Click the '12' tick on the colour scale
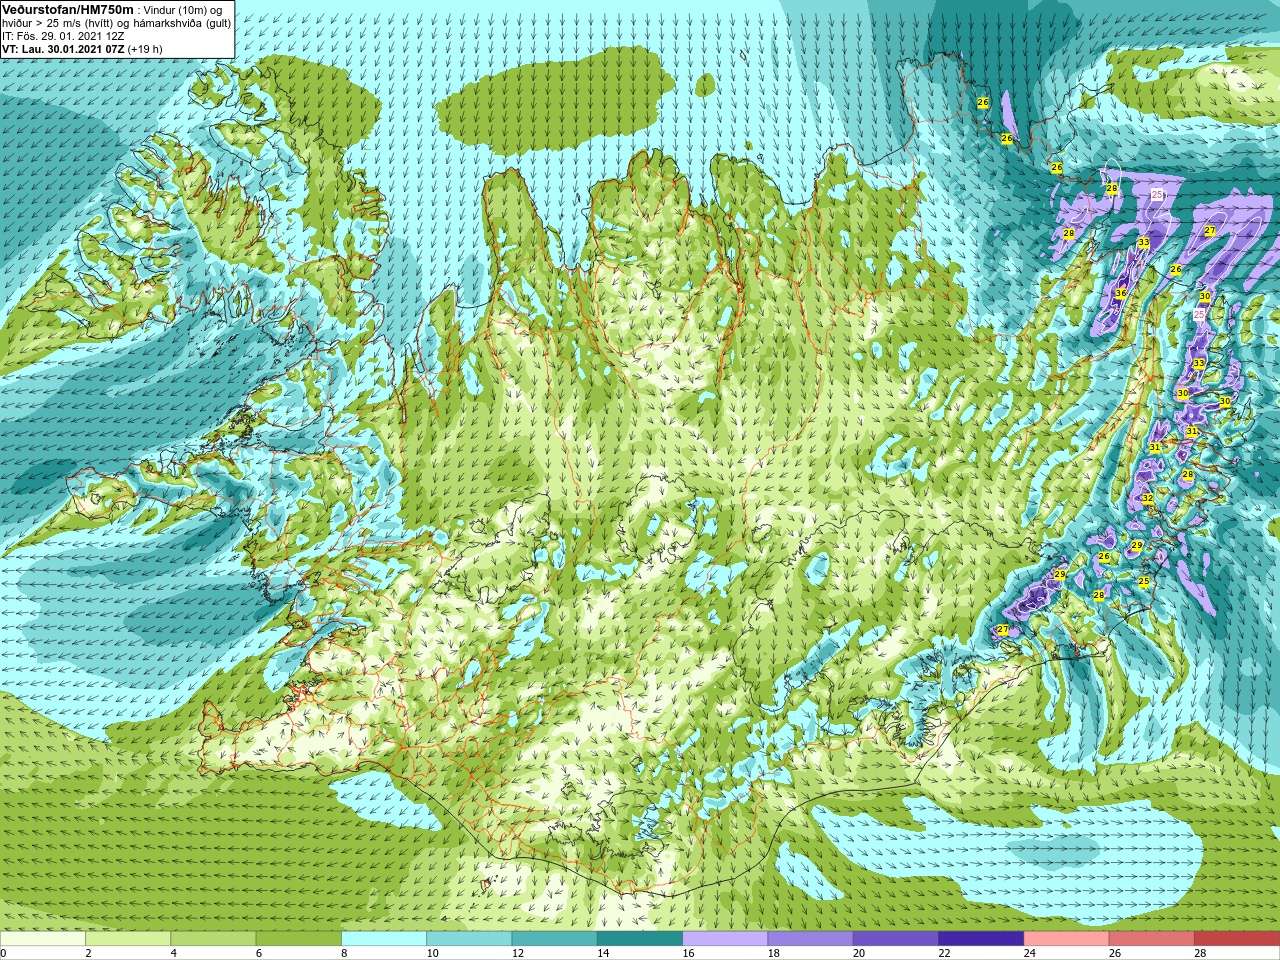The height and width of the screenshot is (960, 1280). [517, 953]
